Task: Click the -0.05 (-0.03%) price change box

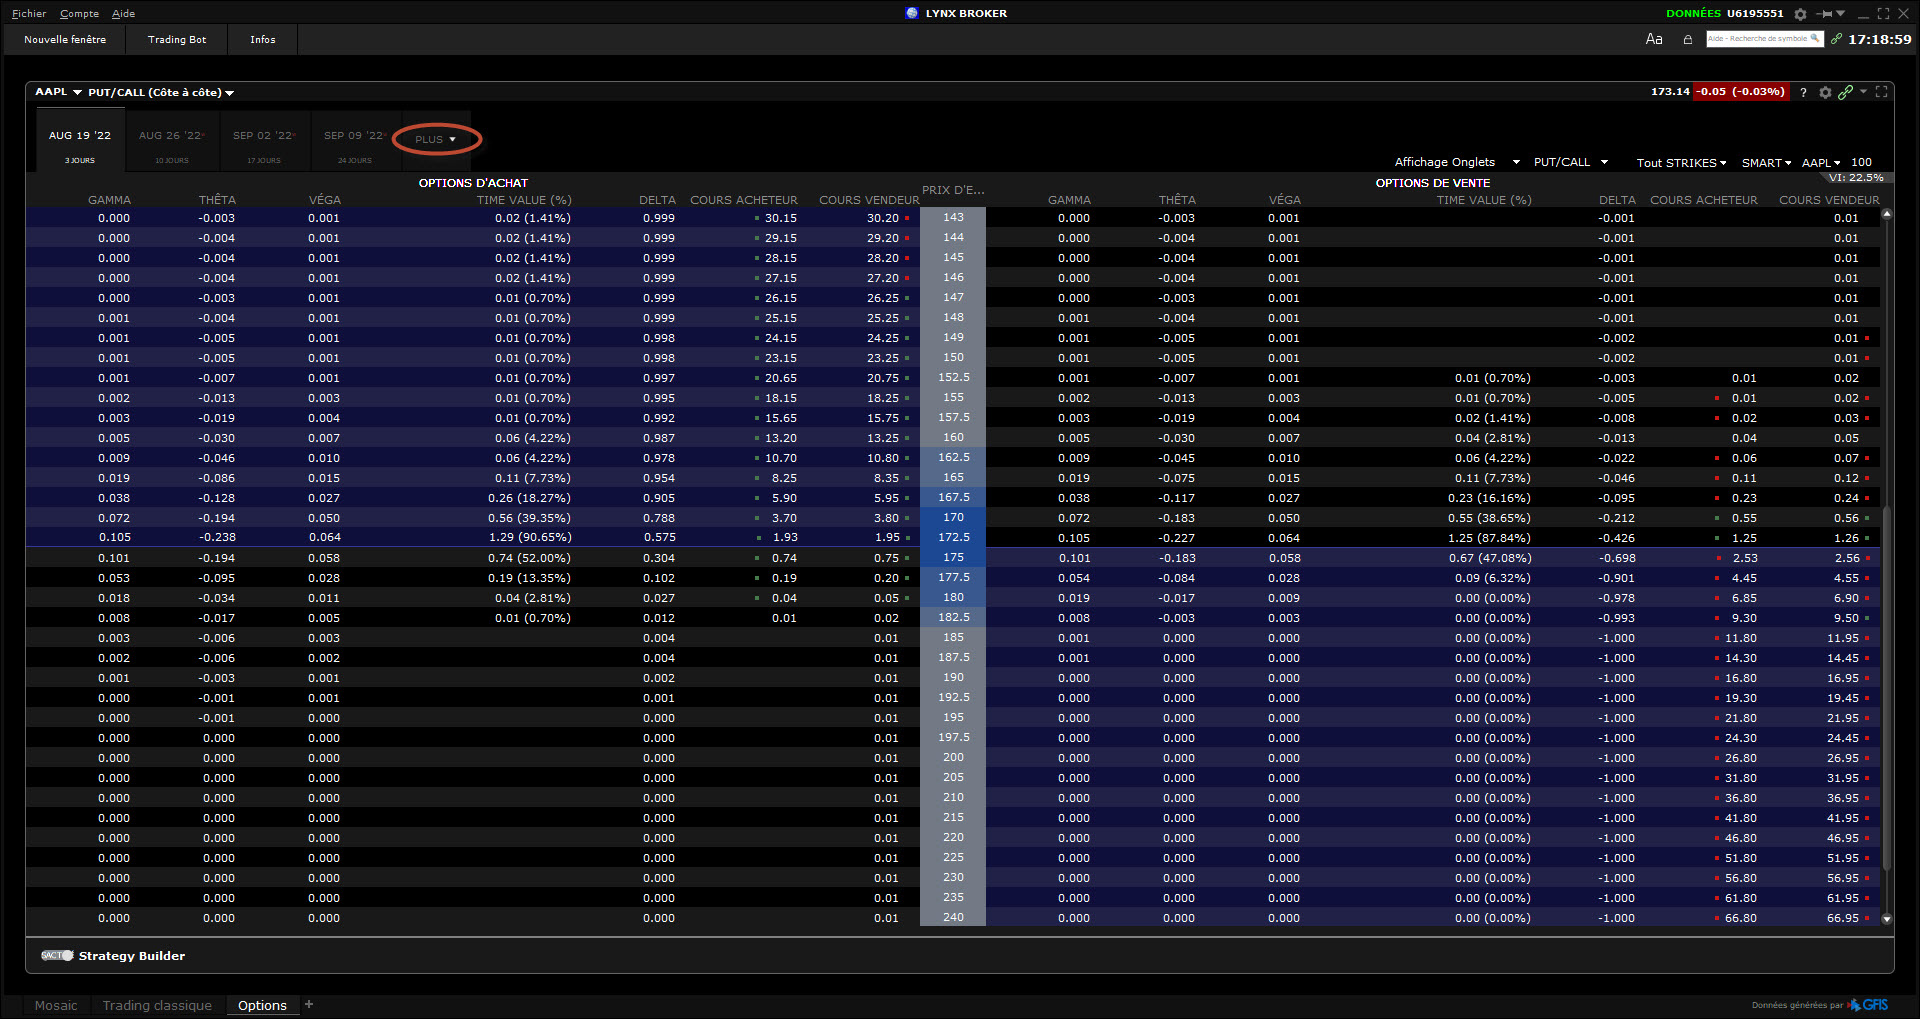Action: click(x=1741, y=92)
